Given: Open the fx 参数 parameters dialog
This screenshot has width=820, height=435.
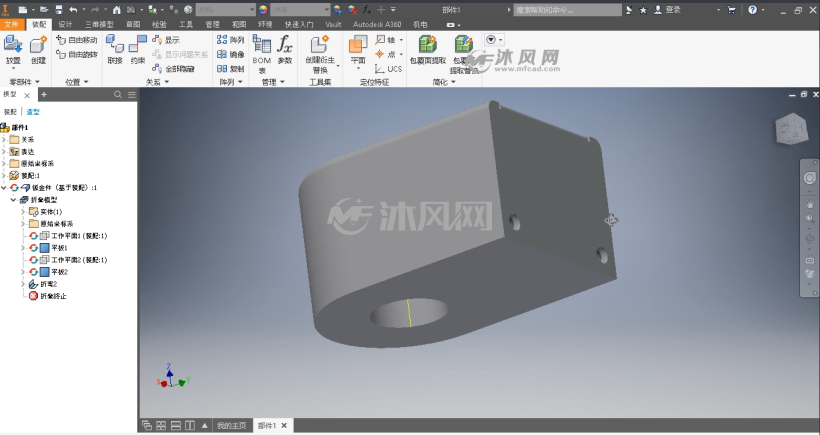Looking at the screenshot, I should click(x=284, y=50).
